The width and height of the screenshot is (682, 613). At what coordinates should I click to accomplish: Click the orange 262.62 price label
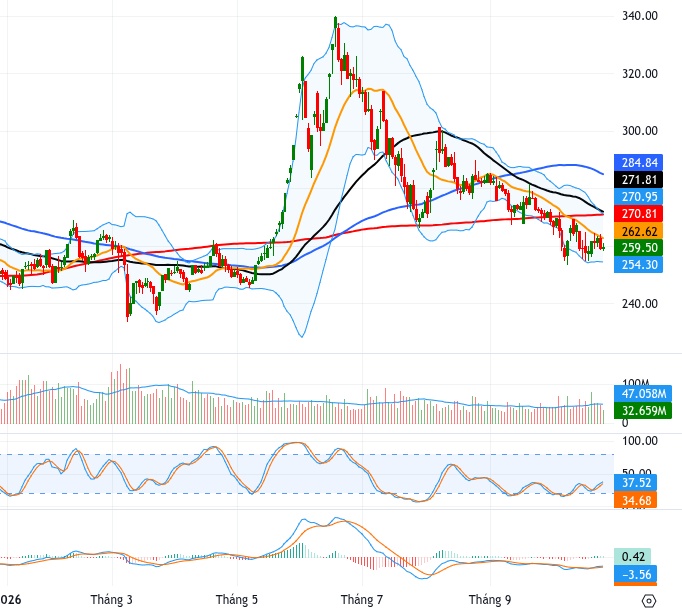639,231
